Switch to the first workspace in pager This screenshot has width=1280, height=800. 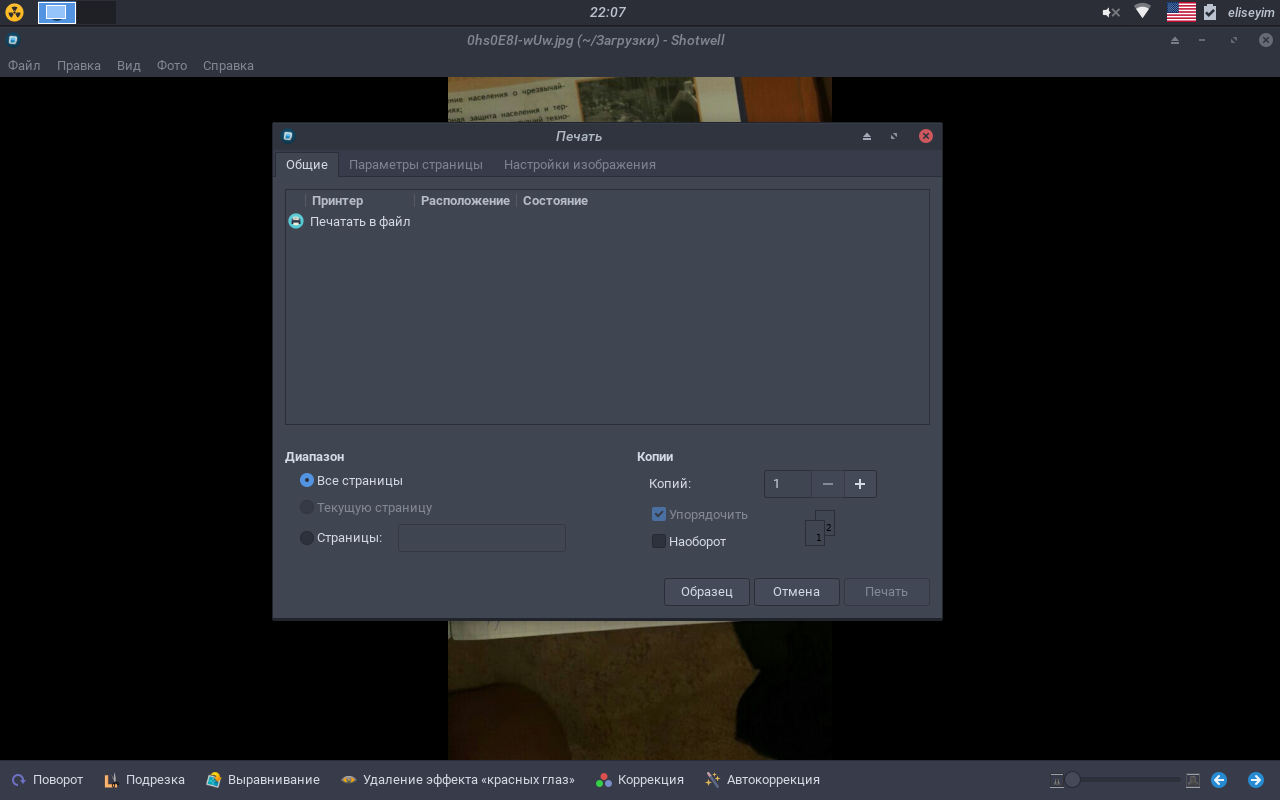click(57, 12)
